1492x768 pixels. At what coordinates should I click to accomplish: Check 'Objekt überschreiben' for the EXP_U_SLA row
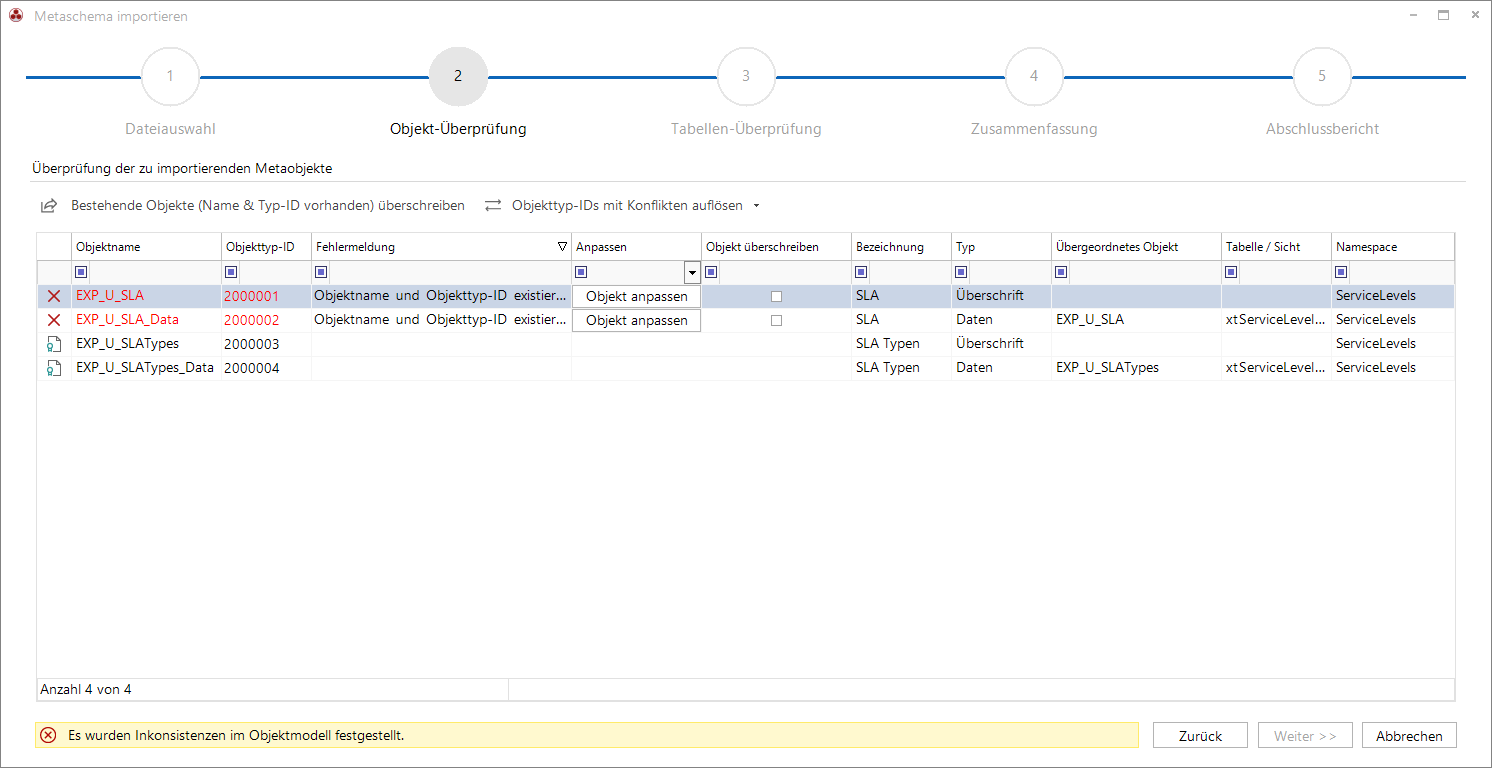click(x=776, y=296)
